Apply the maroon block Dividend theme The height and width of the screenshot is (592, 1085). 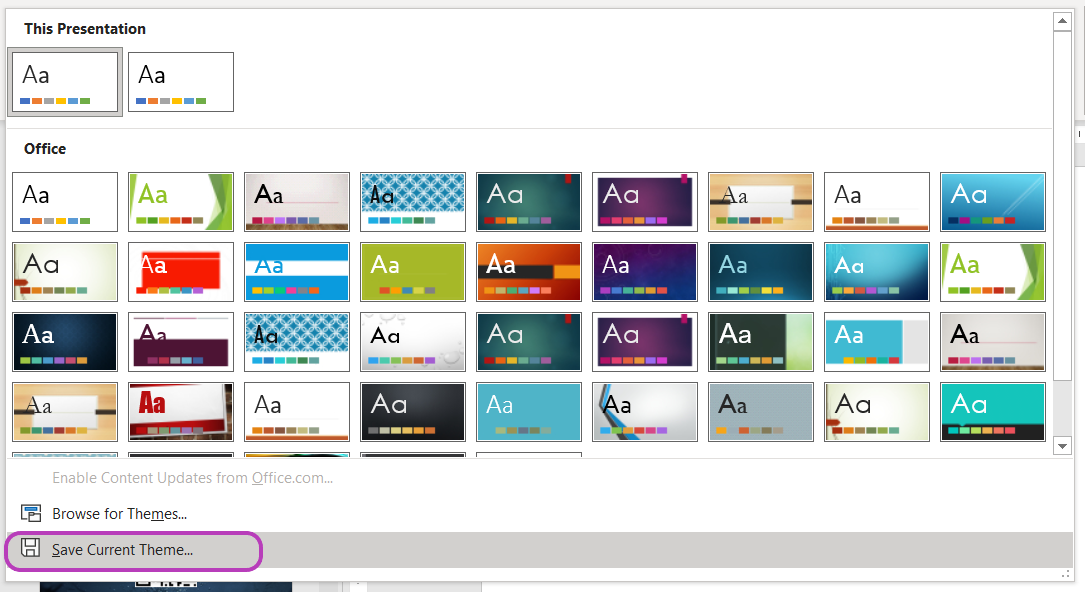click(x=181, y=342)
